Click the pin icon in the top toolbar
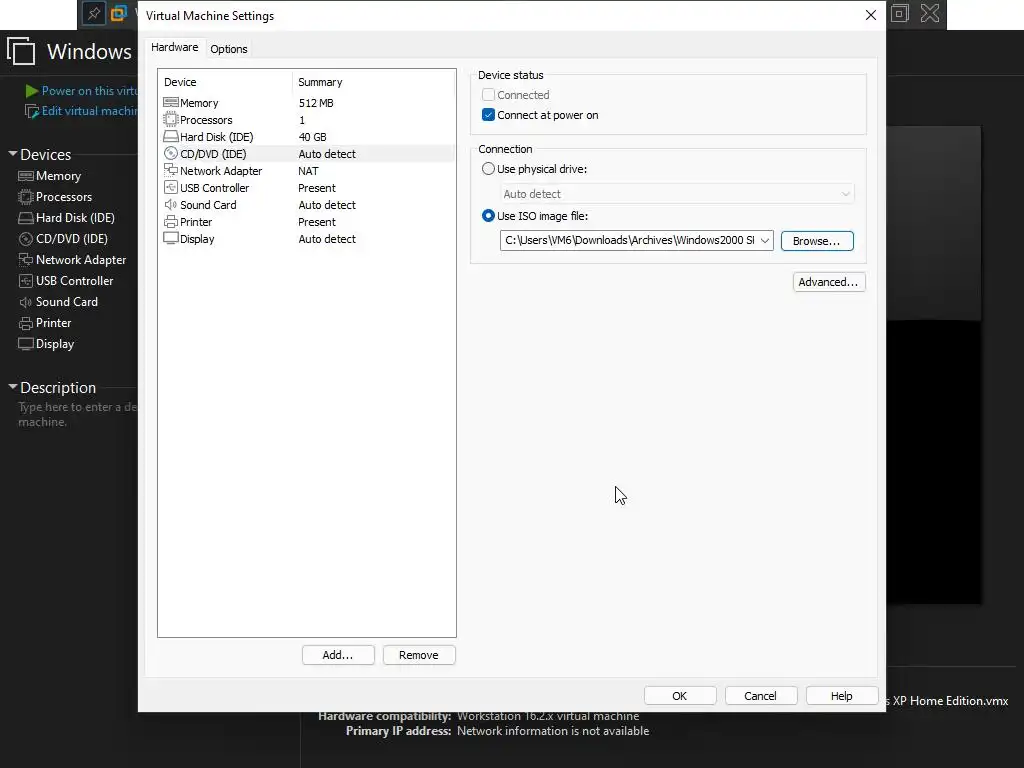The height and width of the screenshot is (768, 1024). coord(94,13)
